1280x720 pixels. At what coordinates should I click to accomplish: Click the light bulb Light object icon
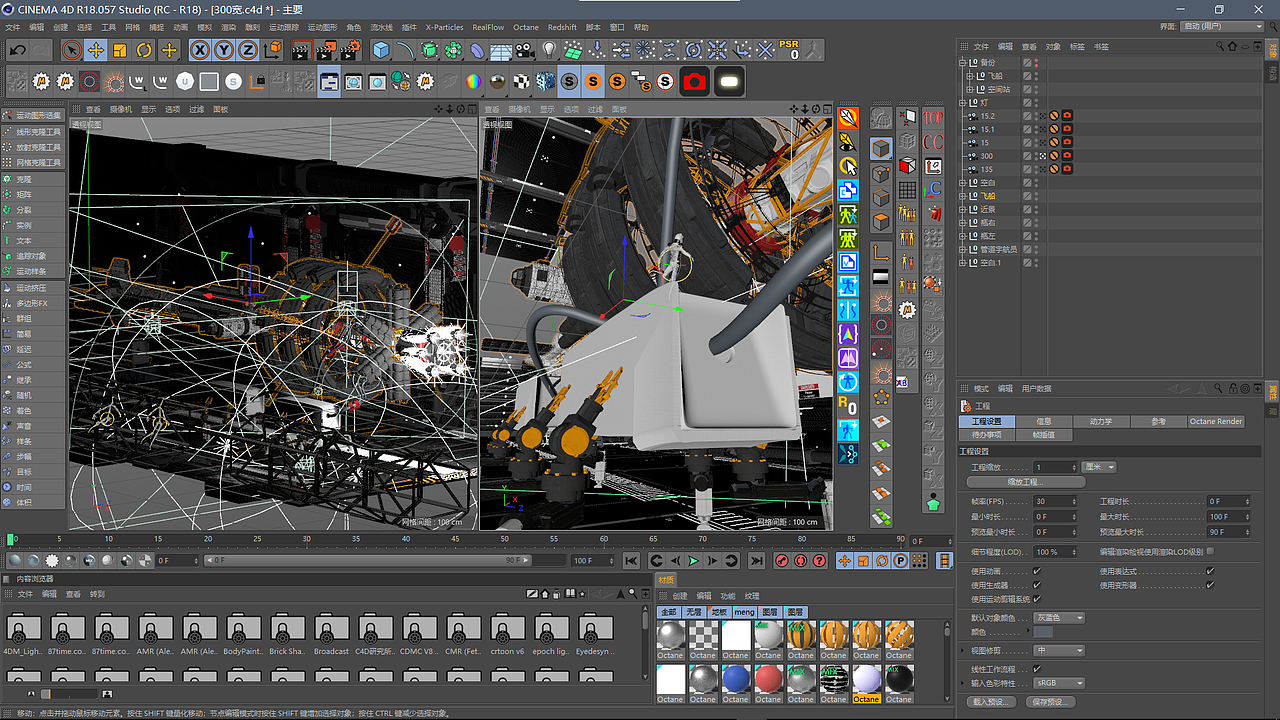point(549,50)
